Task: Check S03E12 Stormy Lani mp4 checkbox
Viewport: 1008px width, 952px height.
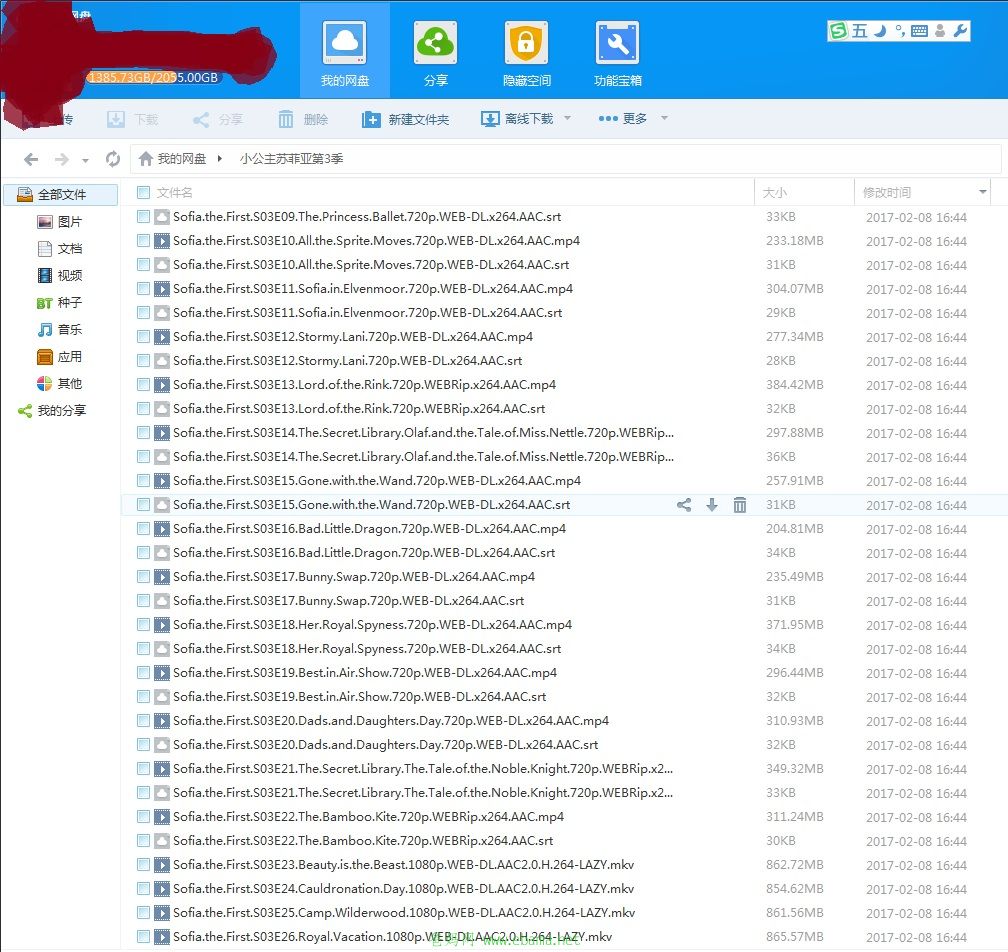Action: 143,336
